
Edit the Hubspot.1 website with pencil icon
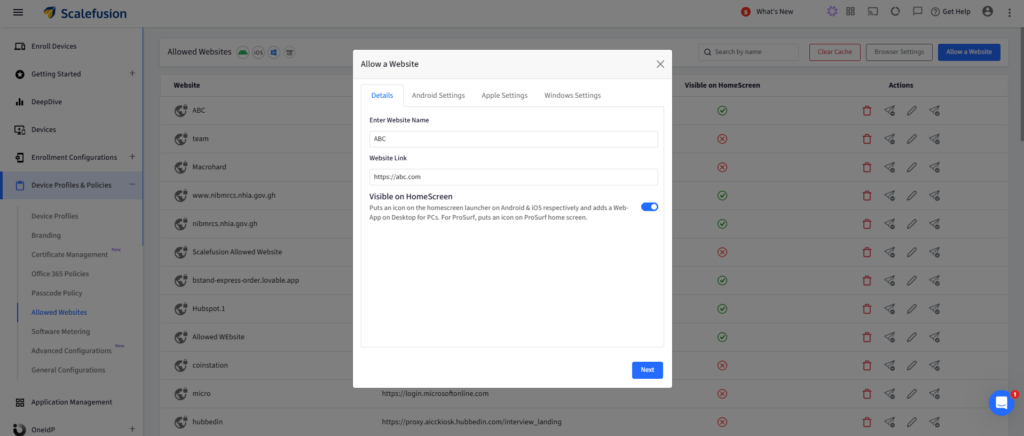(912, 308)
